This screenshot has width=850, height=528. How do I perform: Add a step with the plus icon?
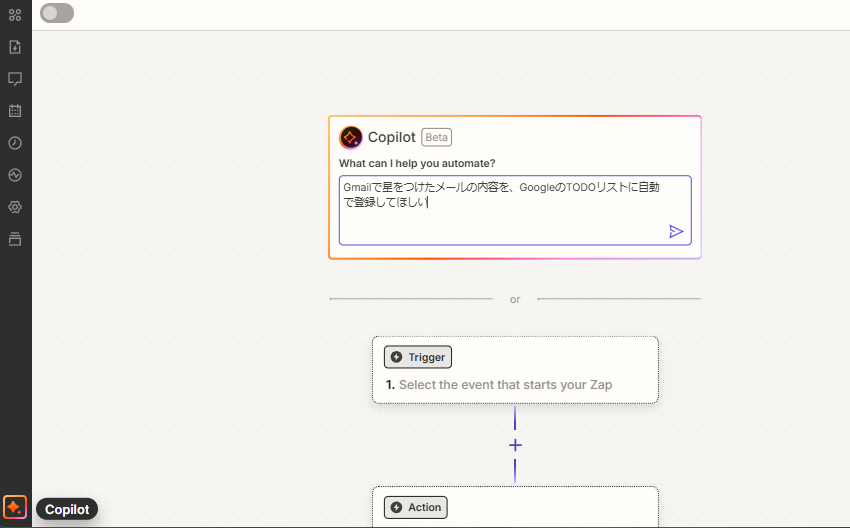(515, 446)
